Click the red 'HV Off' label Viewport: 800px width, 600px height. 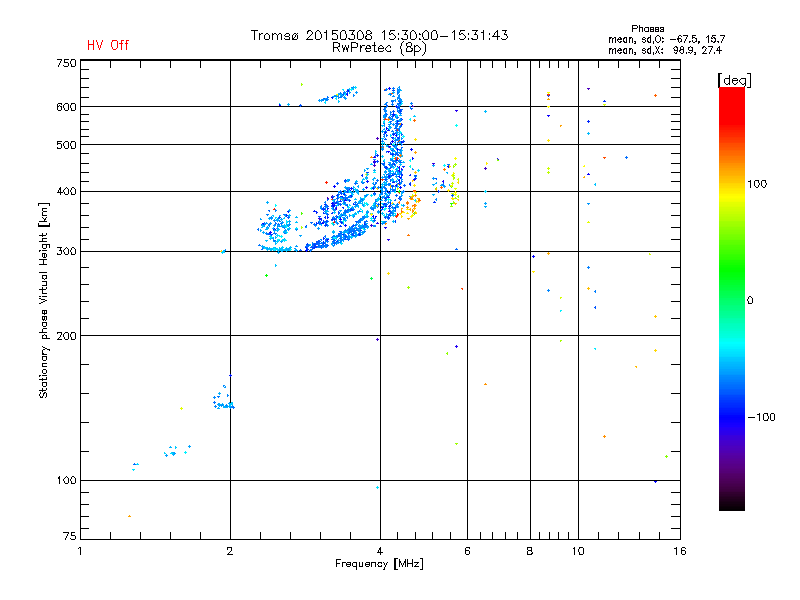(x=108, y=45)
